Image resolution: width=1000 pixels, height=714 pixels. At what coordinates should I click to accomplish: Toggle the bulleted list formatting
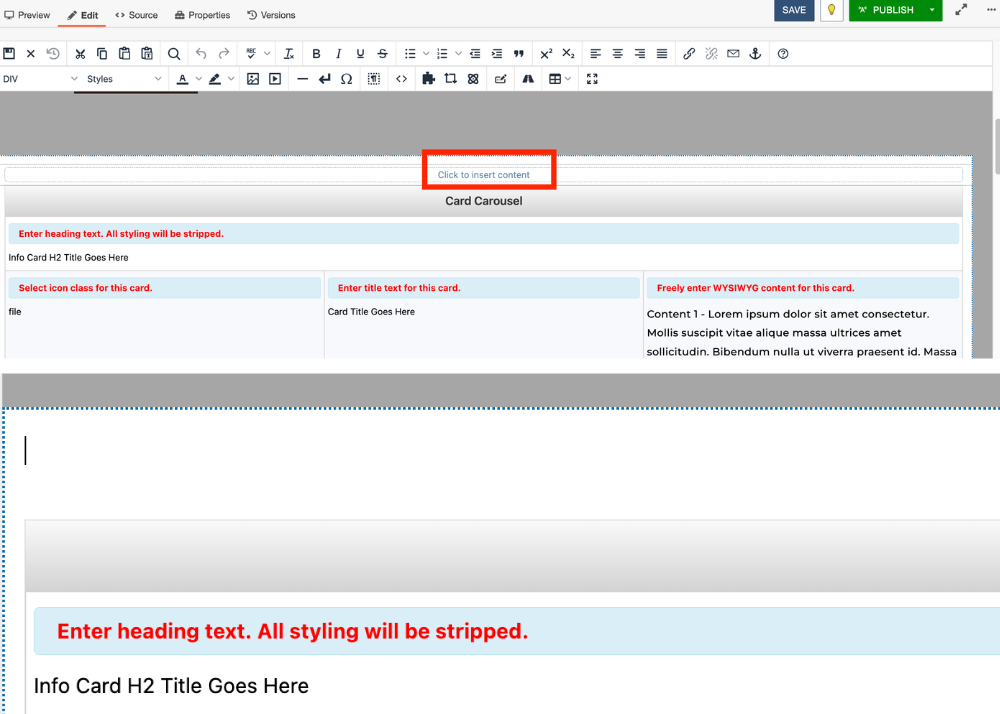click(x=411, y=53)
